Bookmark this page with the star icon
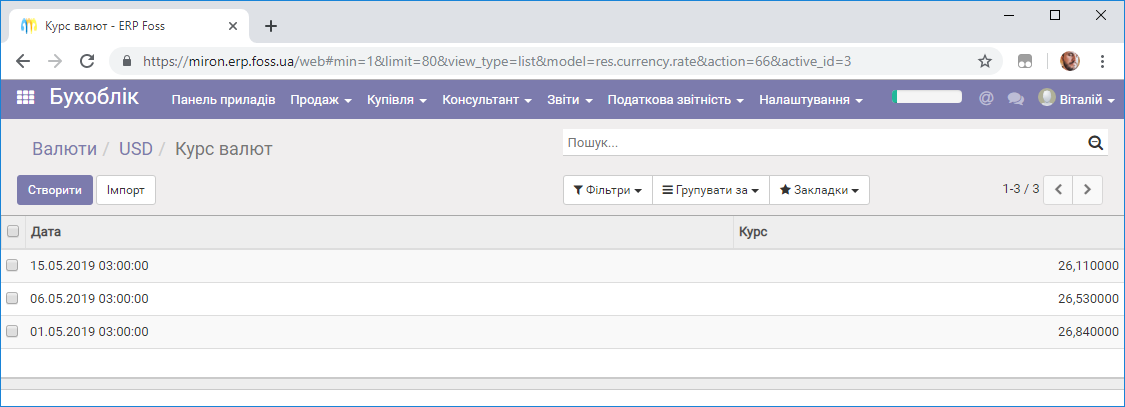Viewport: 1125px width, 407px height. [985, 61]
